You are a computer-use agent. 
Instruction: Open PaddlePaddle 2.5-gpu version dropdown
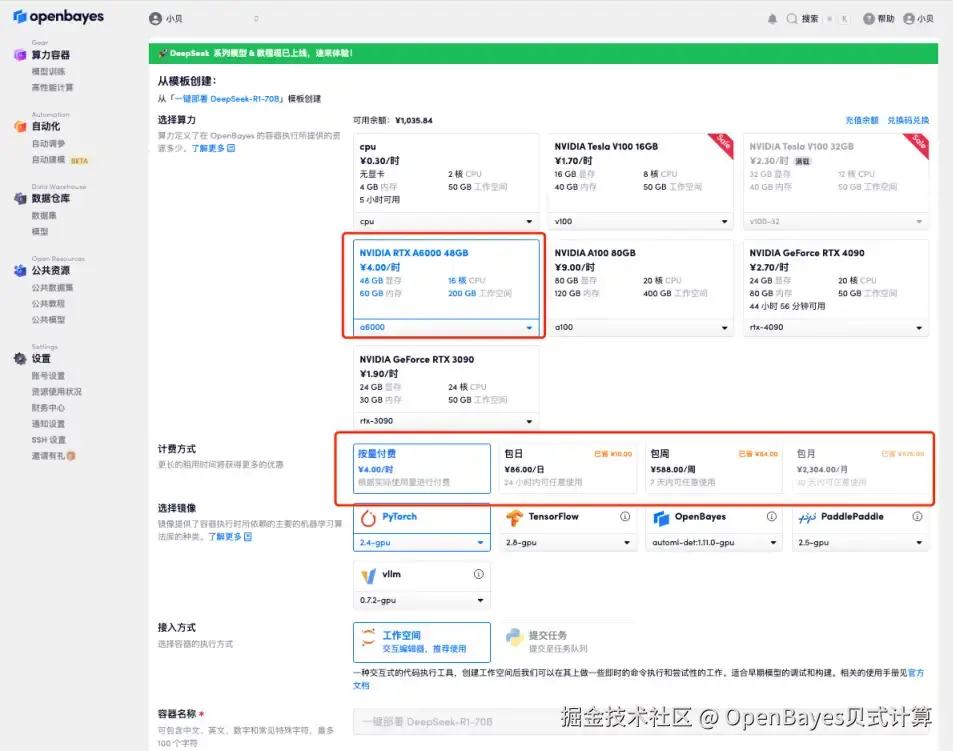pyautogui.click(x=860, y=543)
